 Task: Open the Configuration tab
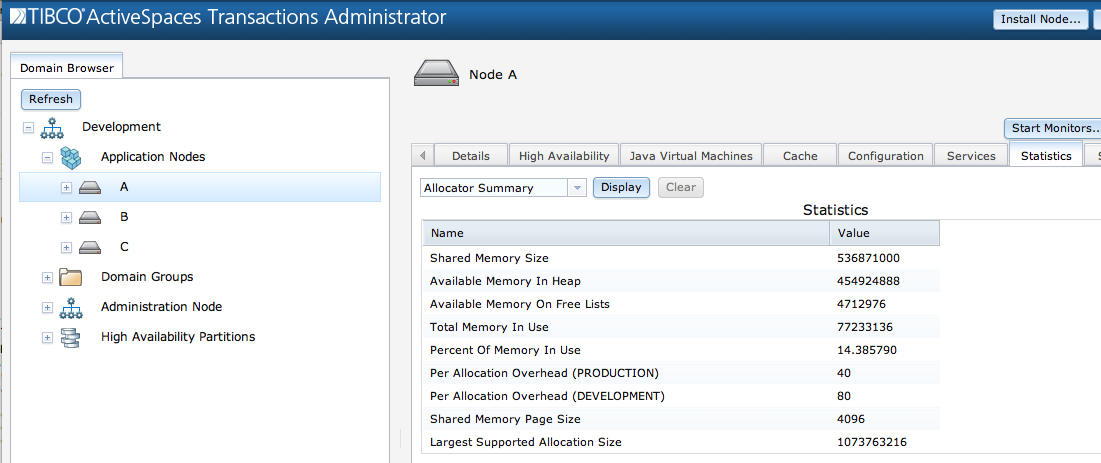(885, 156)
